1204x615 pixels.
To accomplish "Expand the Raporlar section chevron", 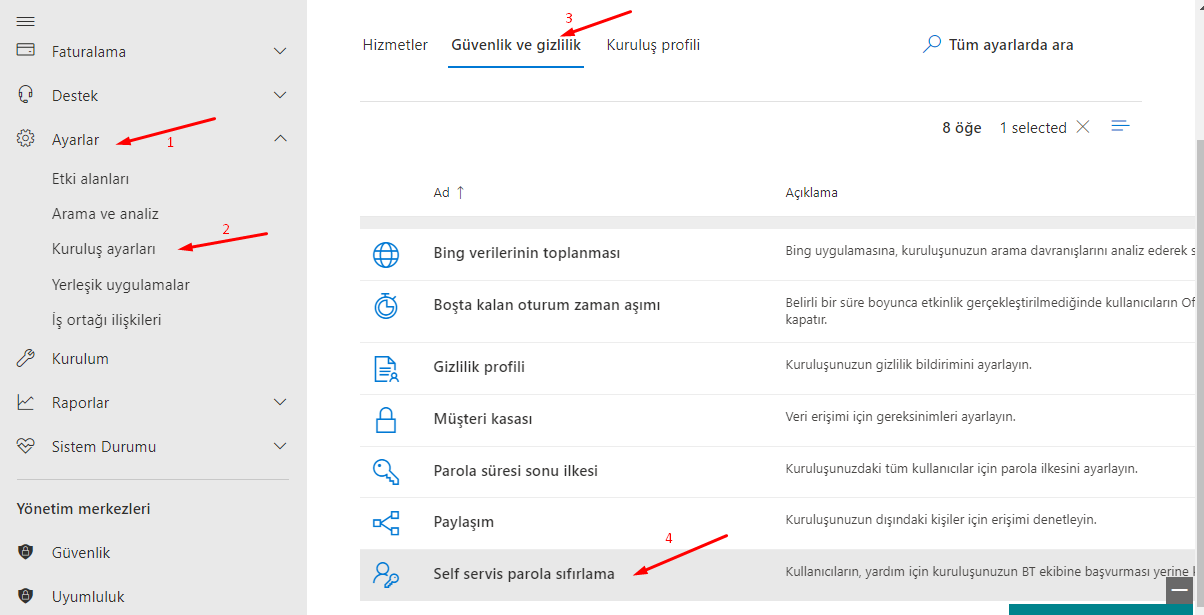I will click(x=280, y=402).
